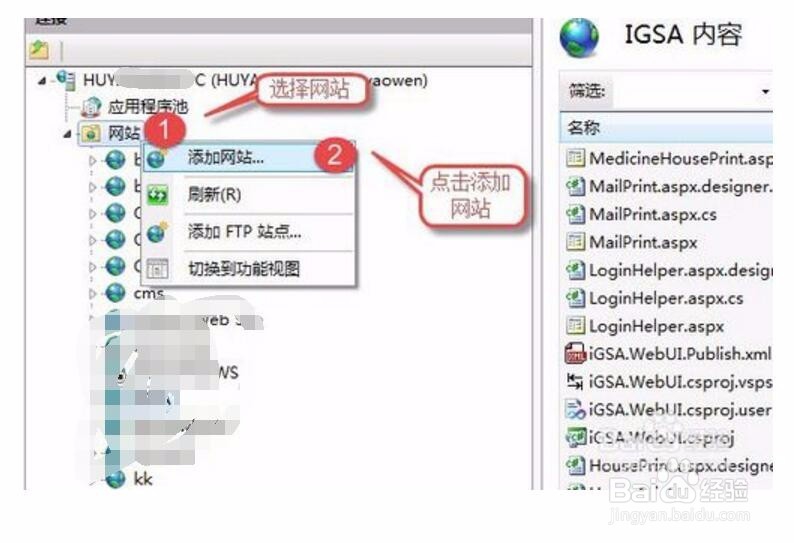This screenshot has width=794, height=543.
Task: Click the globe icon next to kk
Action: coord(115,479)
